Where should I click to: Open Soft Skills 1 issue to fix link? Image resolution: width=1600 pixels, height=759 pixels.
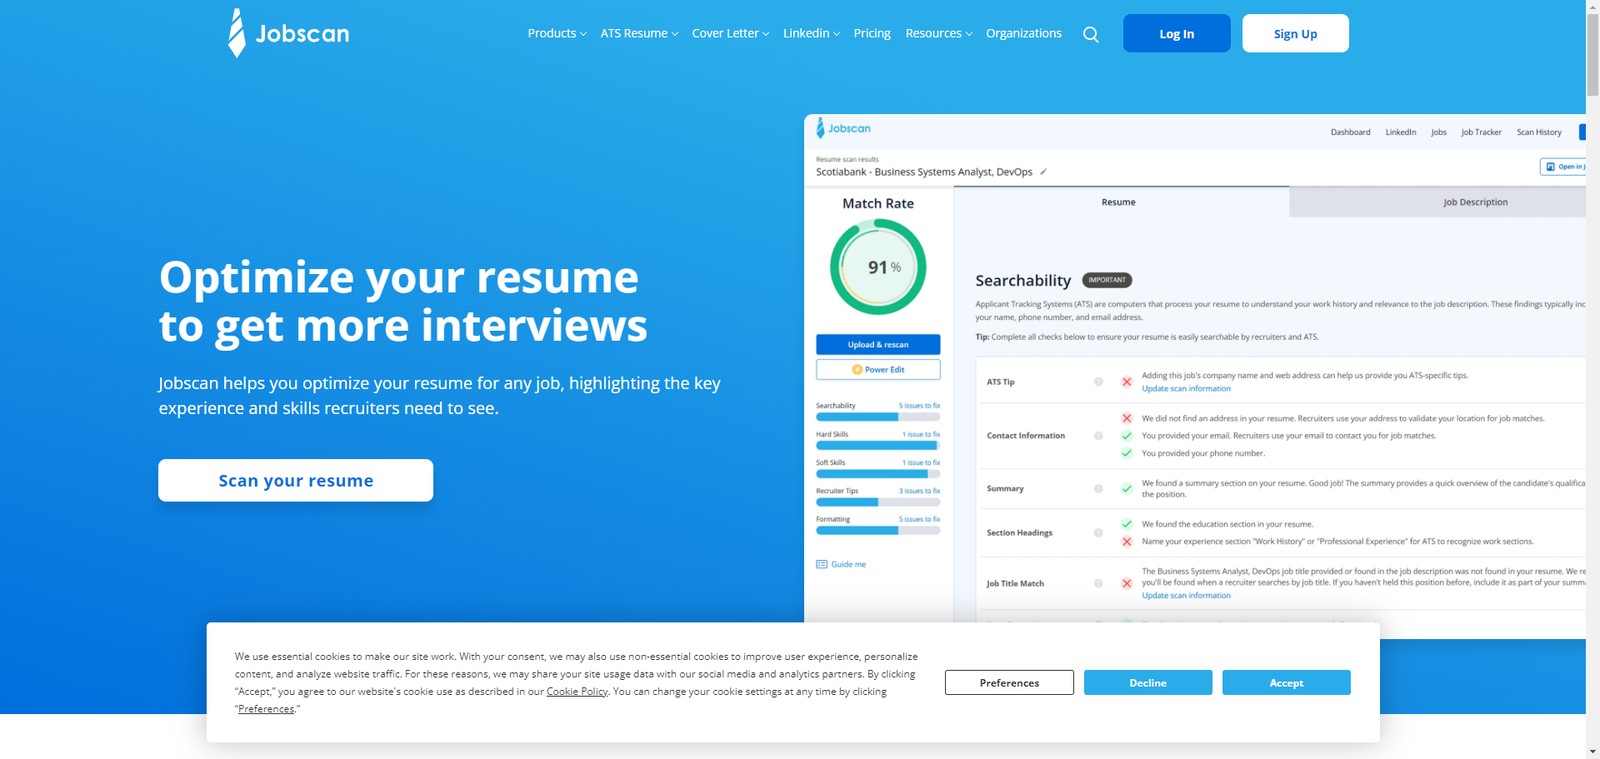(921, 463)
